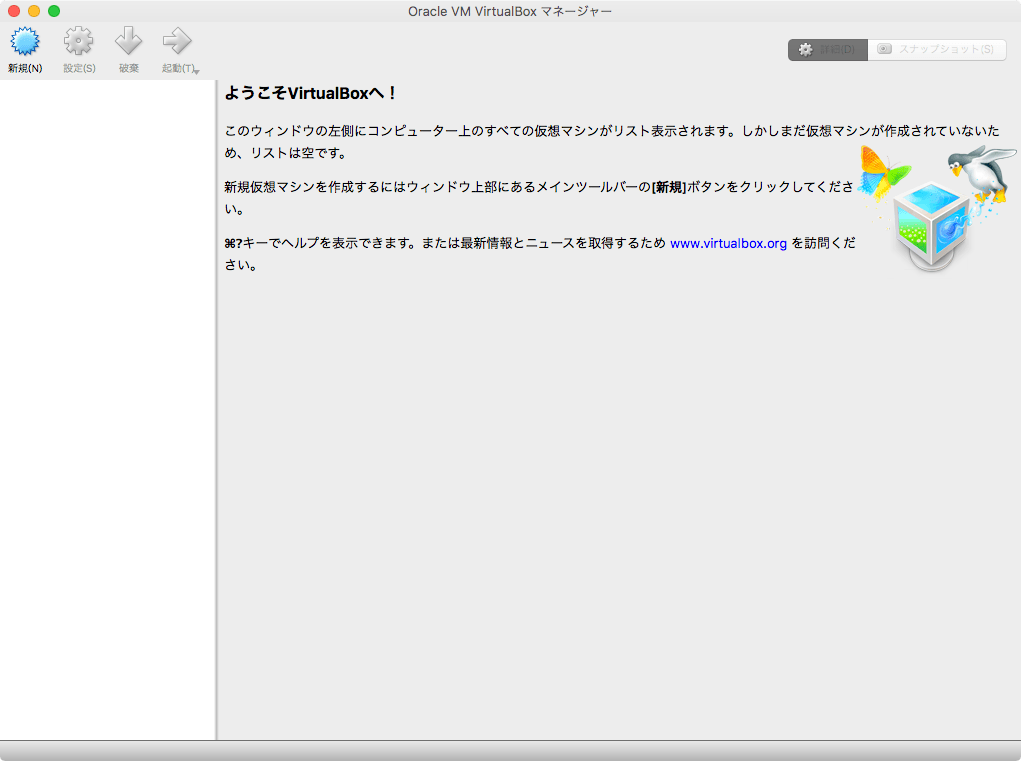The height and width of the screenshot is (761, 1021).
Task: Click the empty virtual machine list panel
Action: click(107, 410)
